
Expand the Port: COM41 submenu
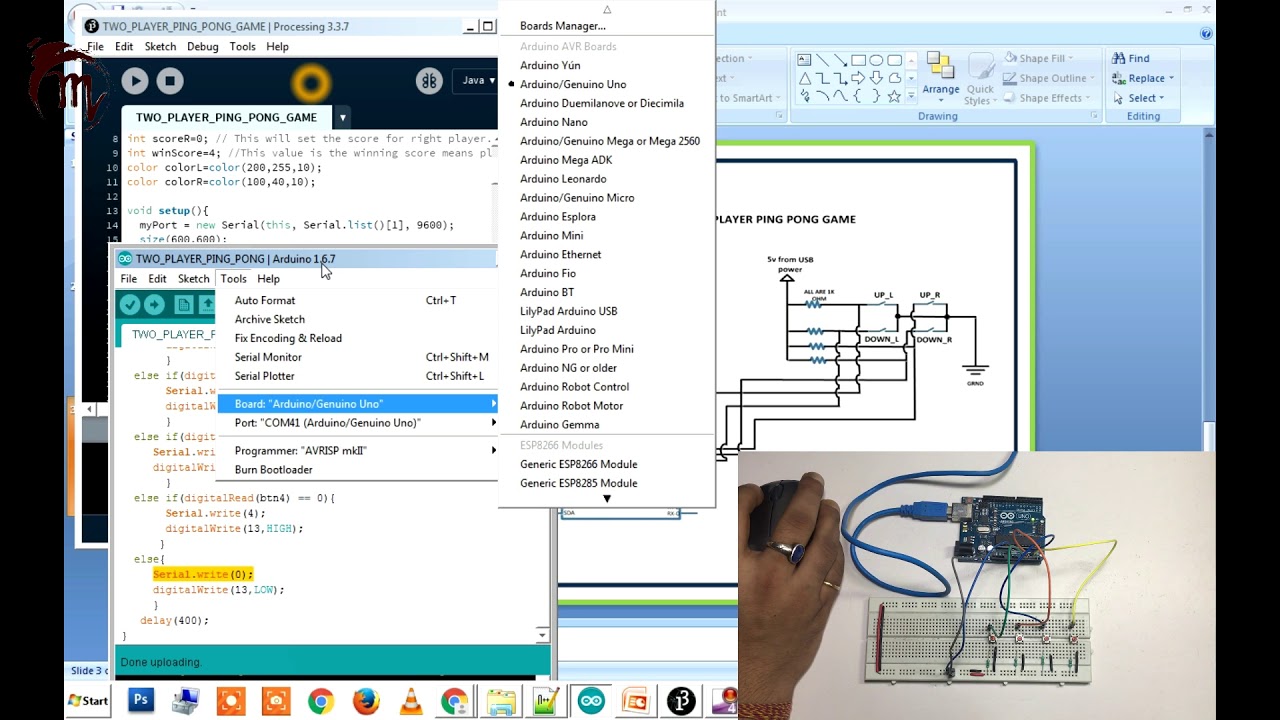[357, 423]
